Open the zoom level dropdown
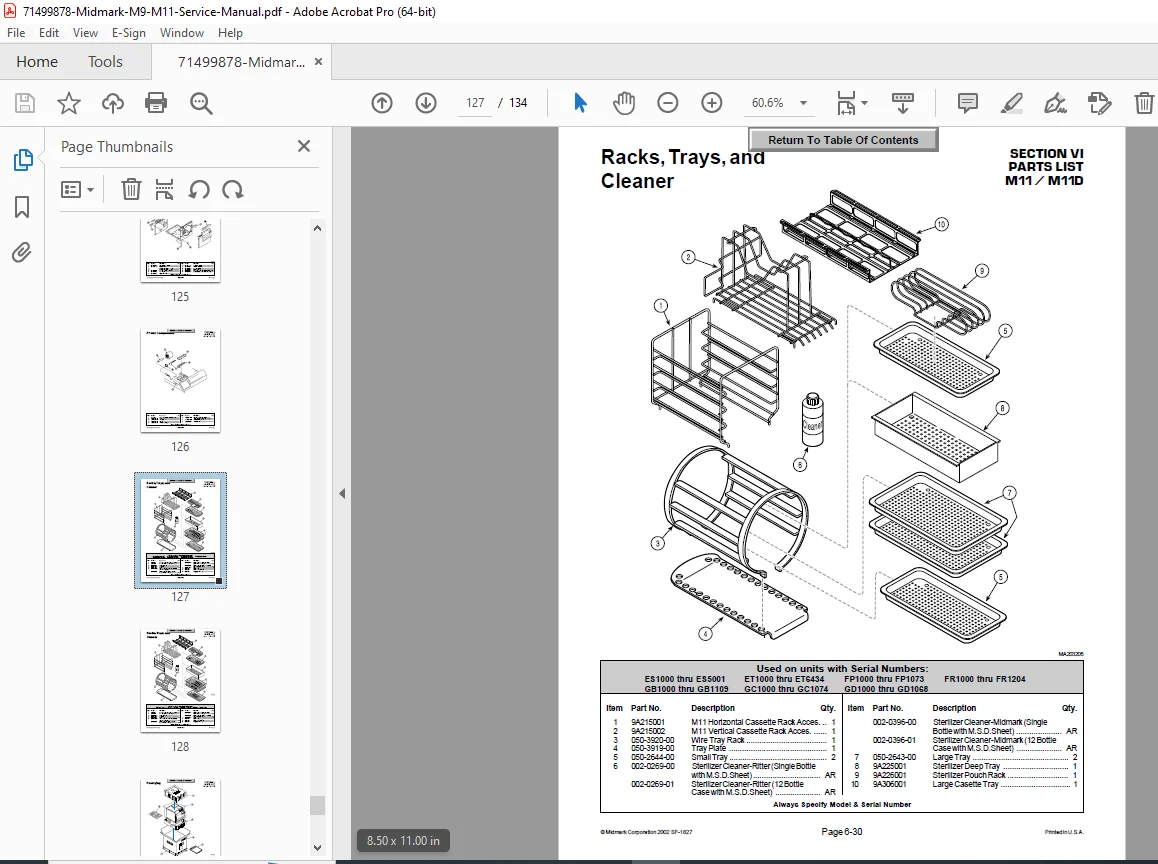 coord(804,103)
